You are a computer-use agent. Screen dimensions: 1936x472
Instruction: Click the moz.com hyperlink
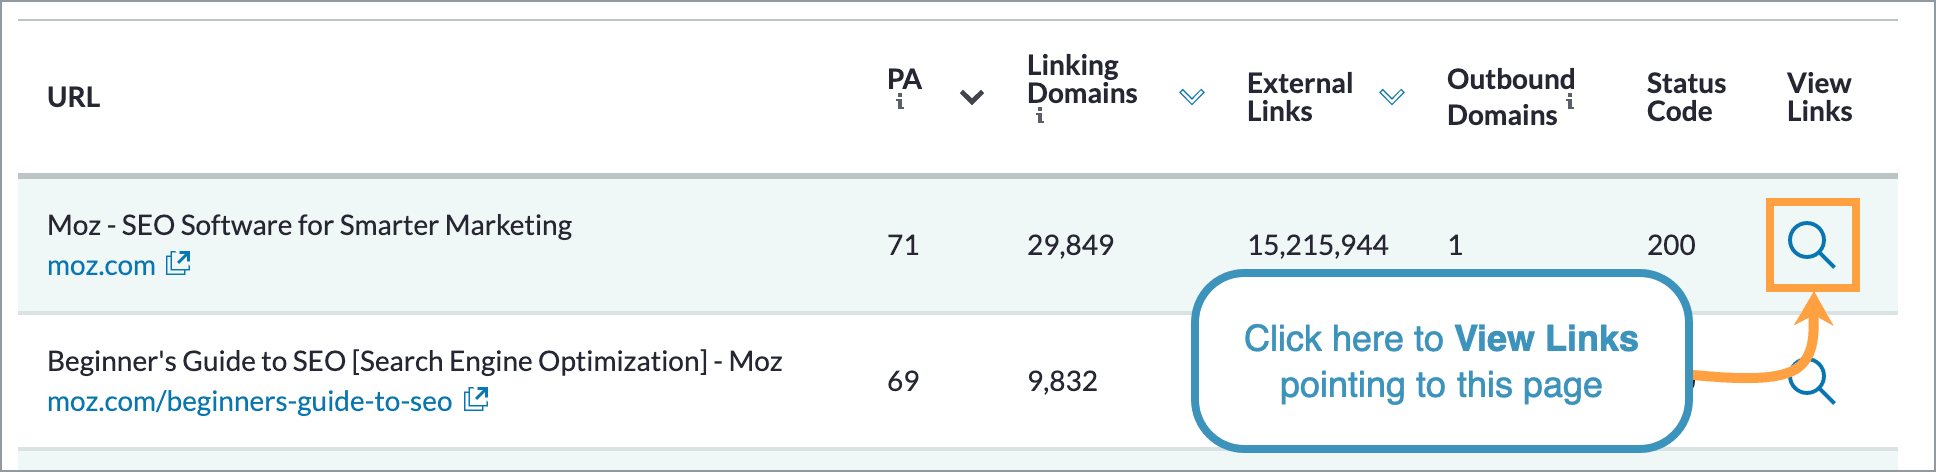coord(101,266)
